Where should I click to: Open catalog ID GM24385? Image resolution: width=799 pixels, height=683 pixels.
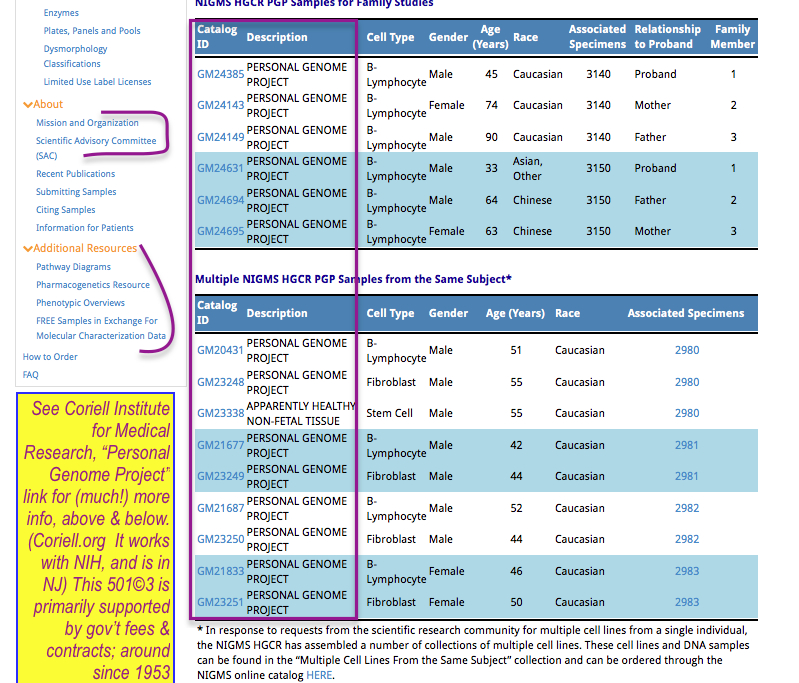pyautogui.click(x=220, y=74)
